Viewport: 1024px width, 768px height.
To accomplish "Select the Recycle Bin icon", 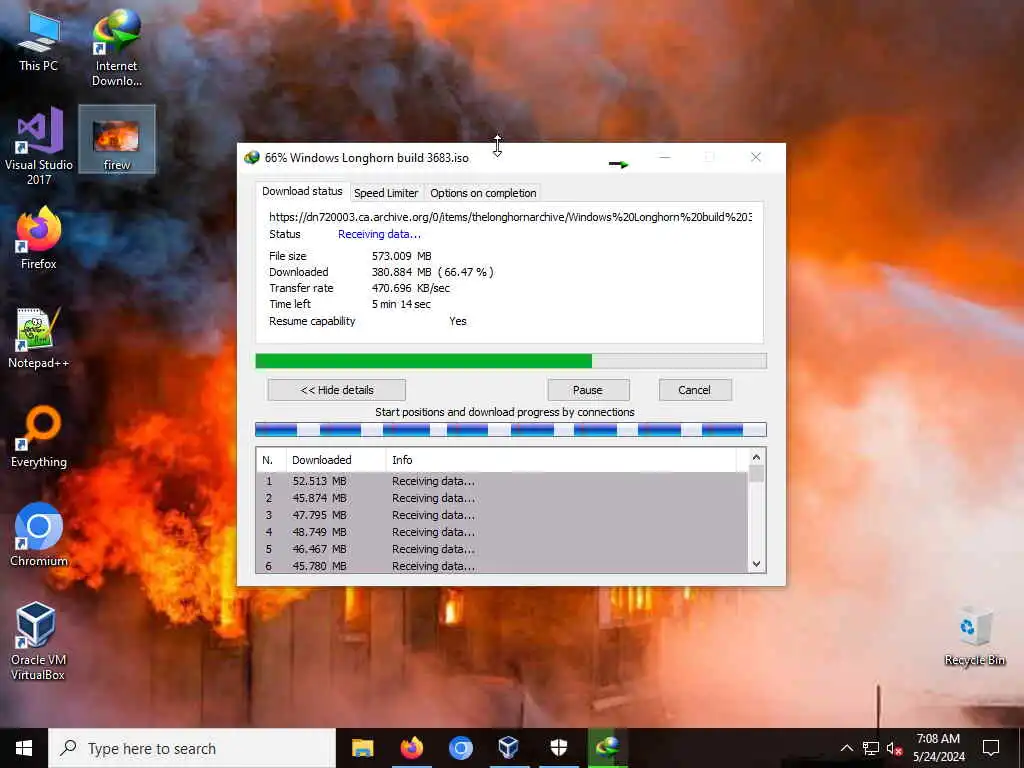I will pyautogui.click(x=974, y=636).
